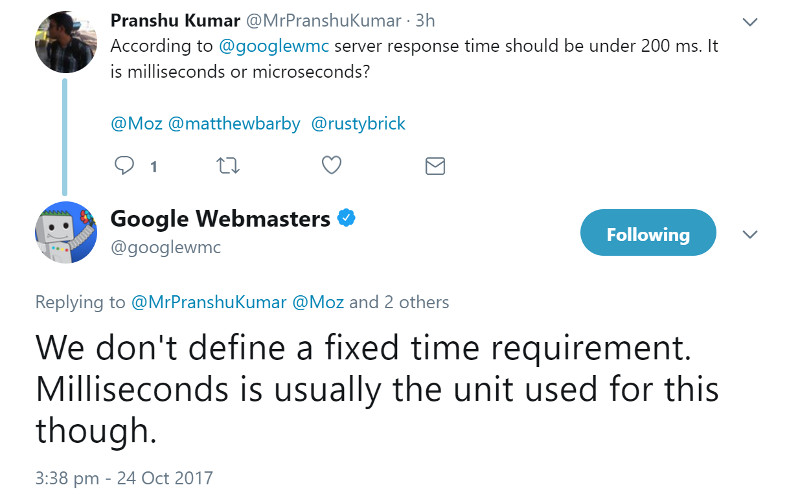
Task: Open the Google Webmasters robot avatar
Action: pyautogui.click(x=66, y=232)
